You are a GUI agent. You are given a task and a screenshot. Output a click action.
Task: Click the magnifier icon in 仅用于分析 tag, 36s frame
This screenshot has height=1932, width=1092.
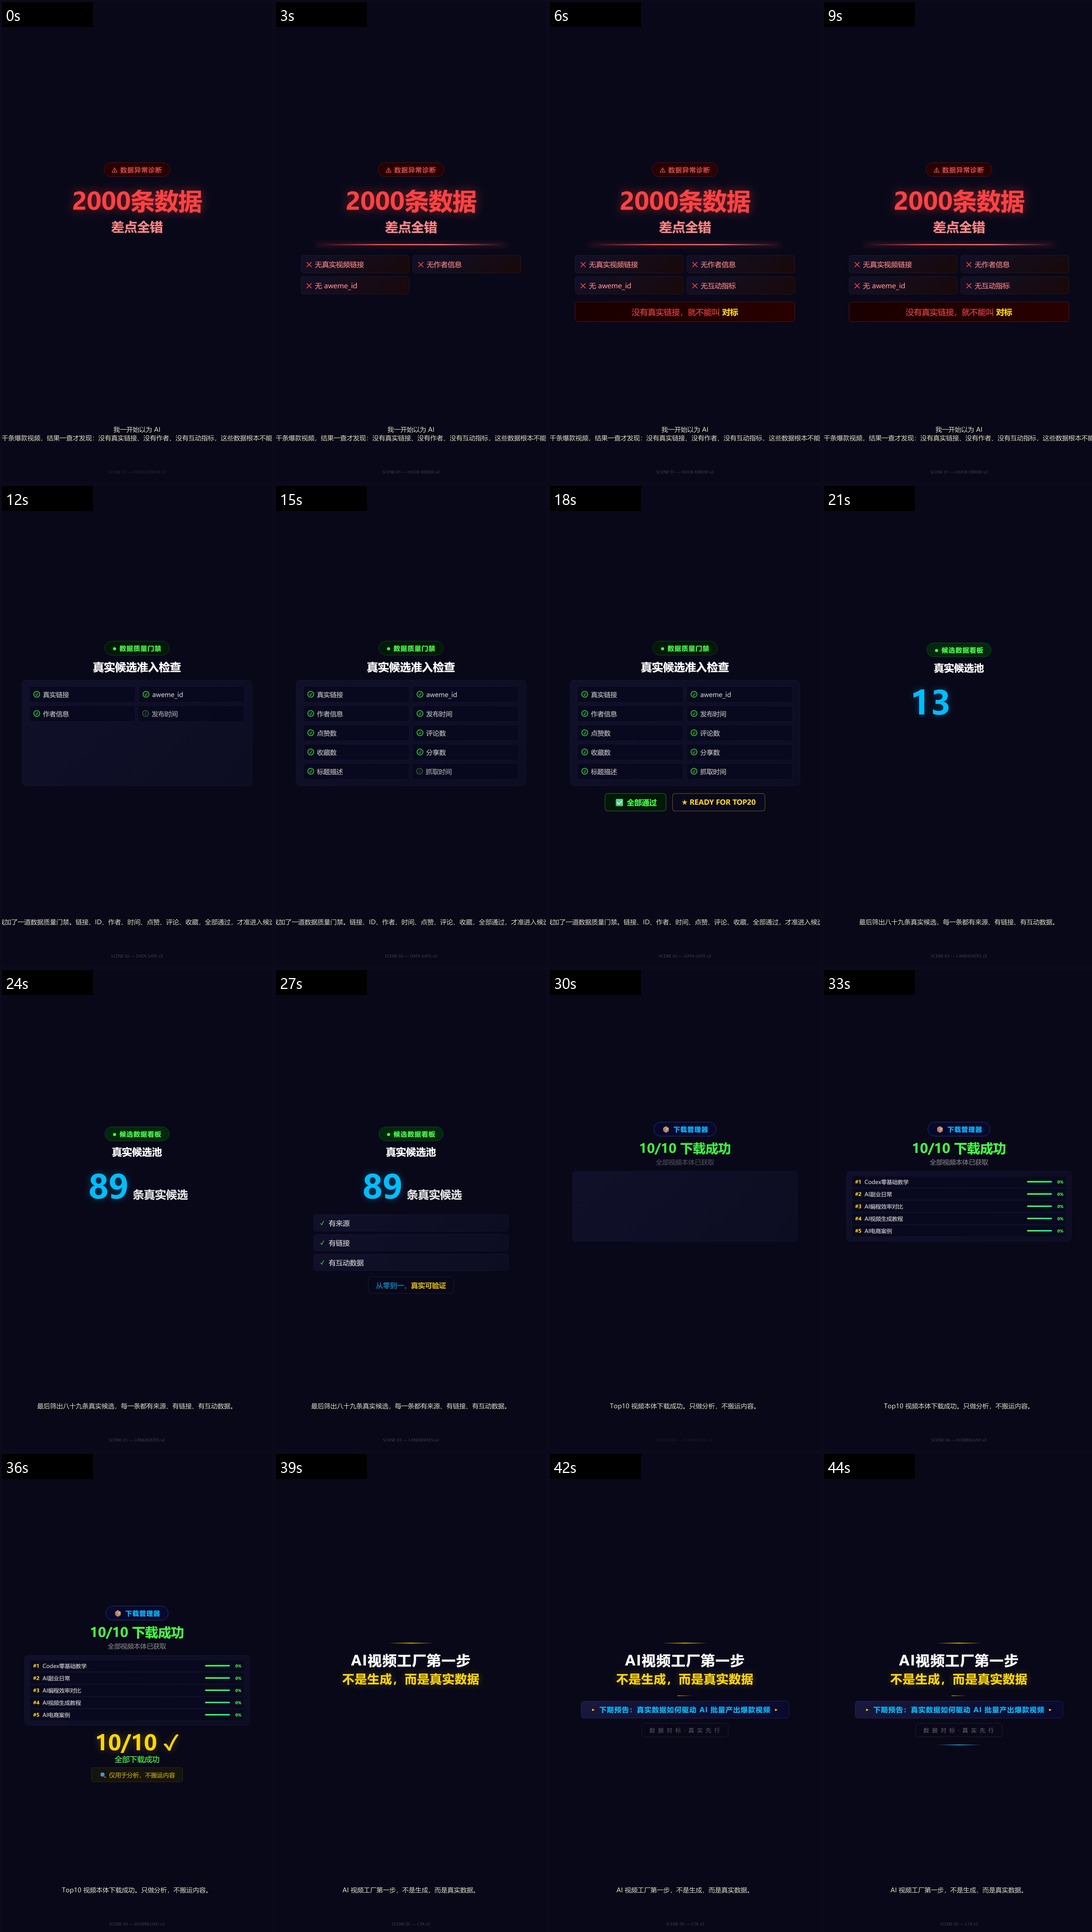103,1775
